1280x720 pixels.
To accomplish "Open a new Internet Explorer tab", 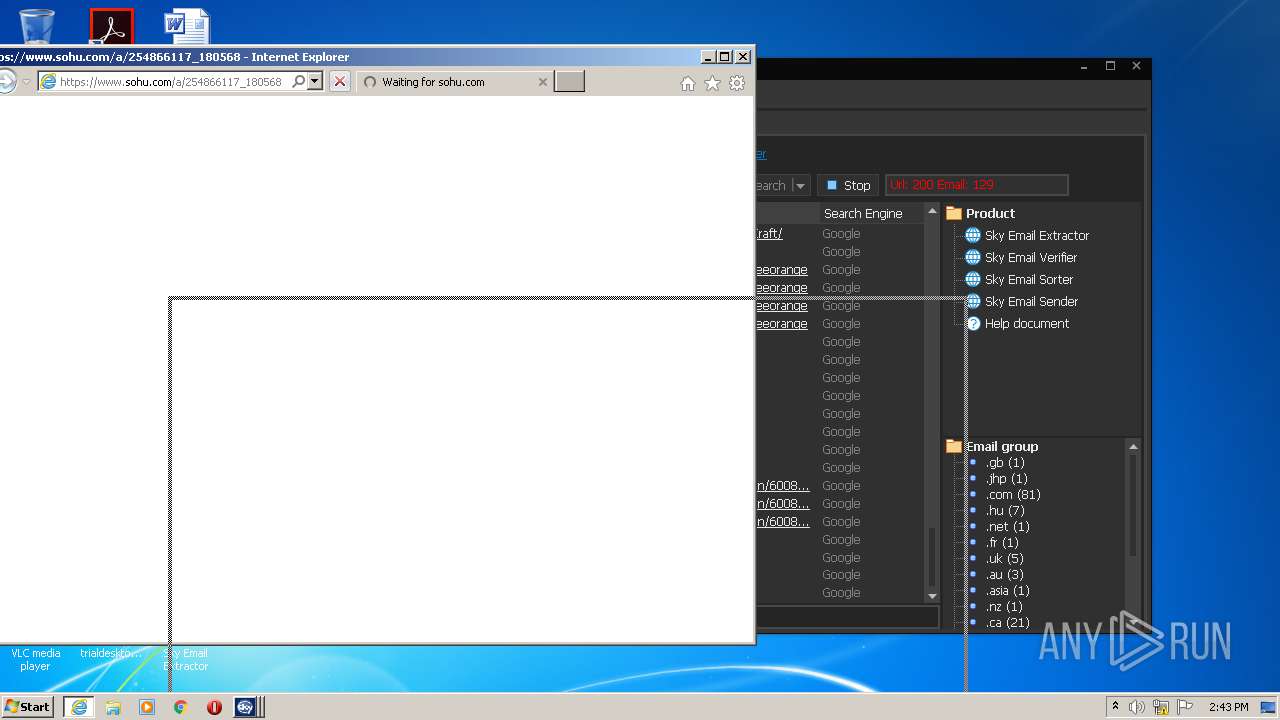I will pyautogui.click(x=569, y=82).
